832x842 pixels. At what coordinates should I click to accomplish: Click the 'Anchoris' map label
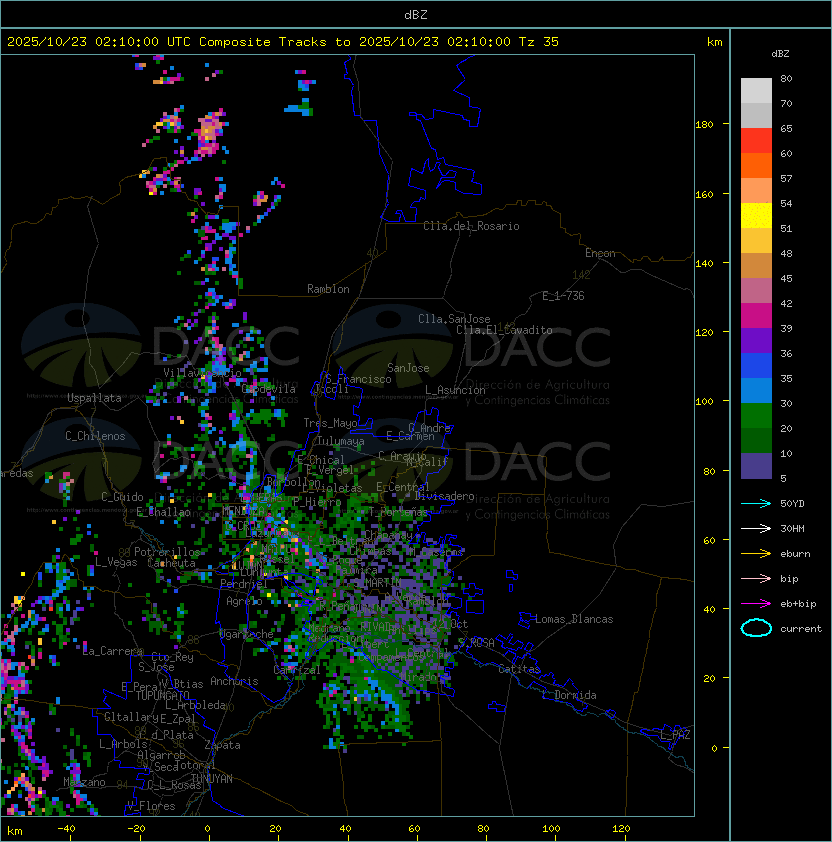(234, 681)
